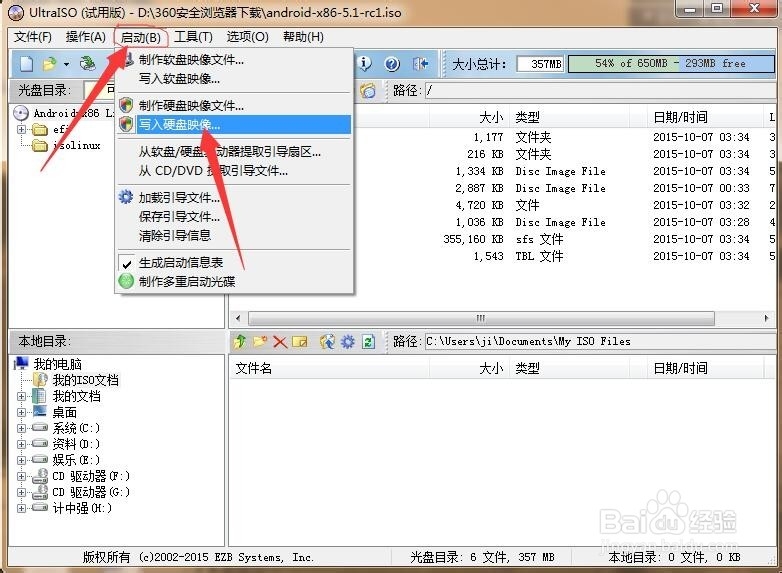The width and height of the screenshot is (782, 573).
Task: Click the scrollbar right arrow in file list
Action: (767, 318)
